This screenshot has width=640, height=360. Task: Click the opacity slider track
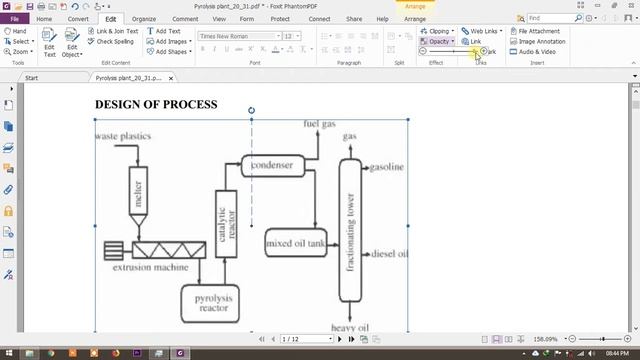coord(453,51)
